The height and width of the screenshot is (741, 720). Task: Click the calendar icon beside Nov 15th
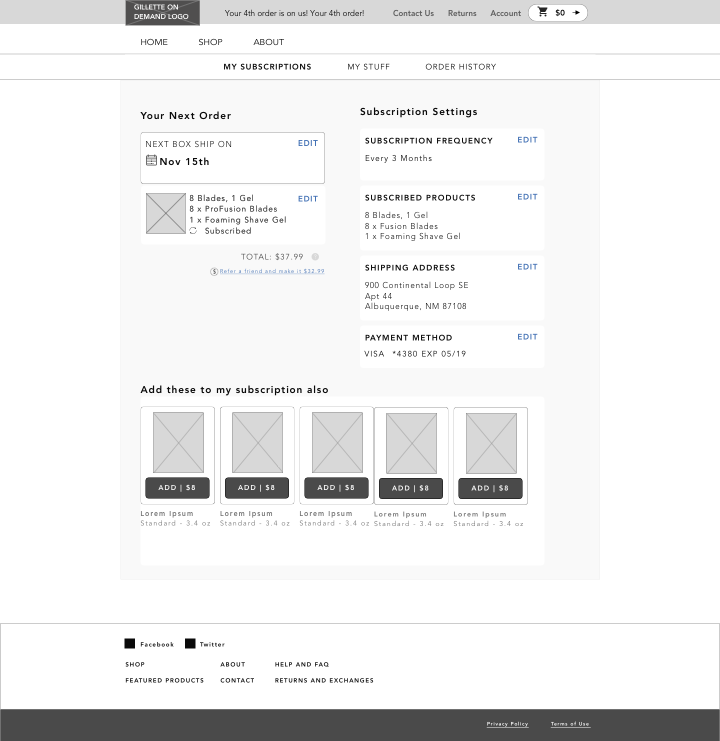pyautogui.click(x=151, y=161)
